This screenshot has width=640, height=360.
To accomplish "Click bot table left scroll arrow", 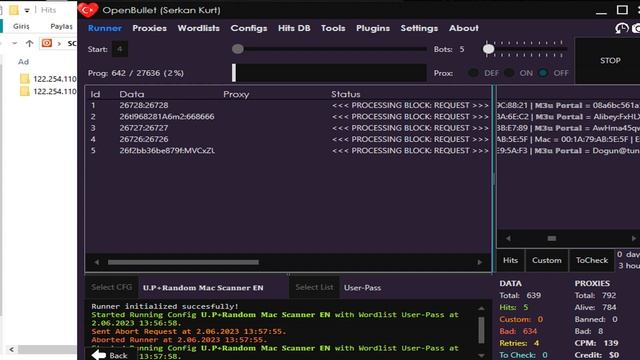I will point(96,262).
